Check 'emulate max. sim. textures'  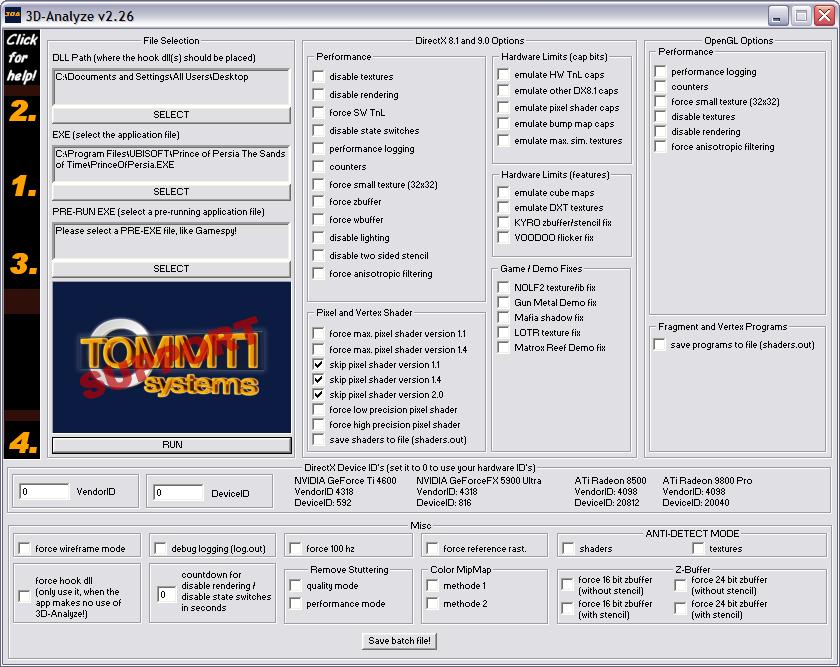click(504, 140)
